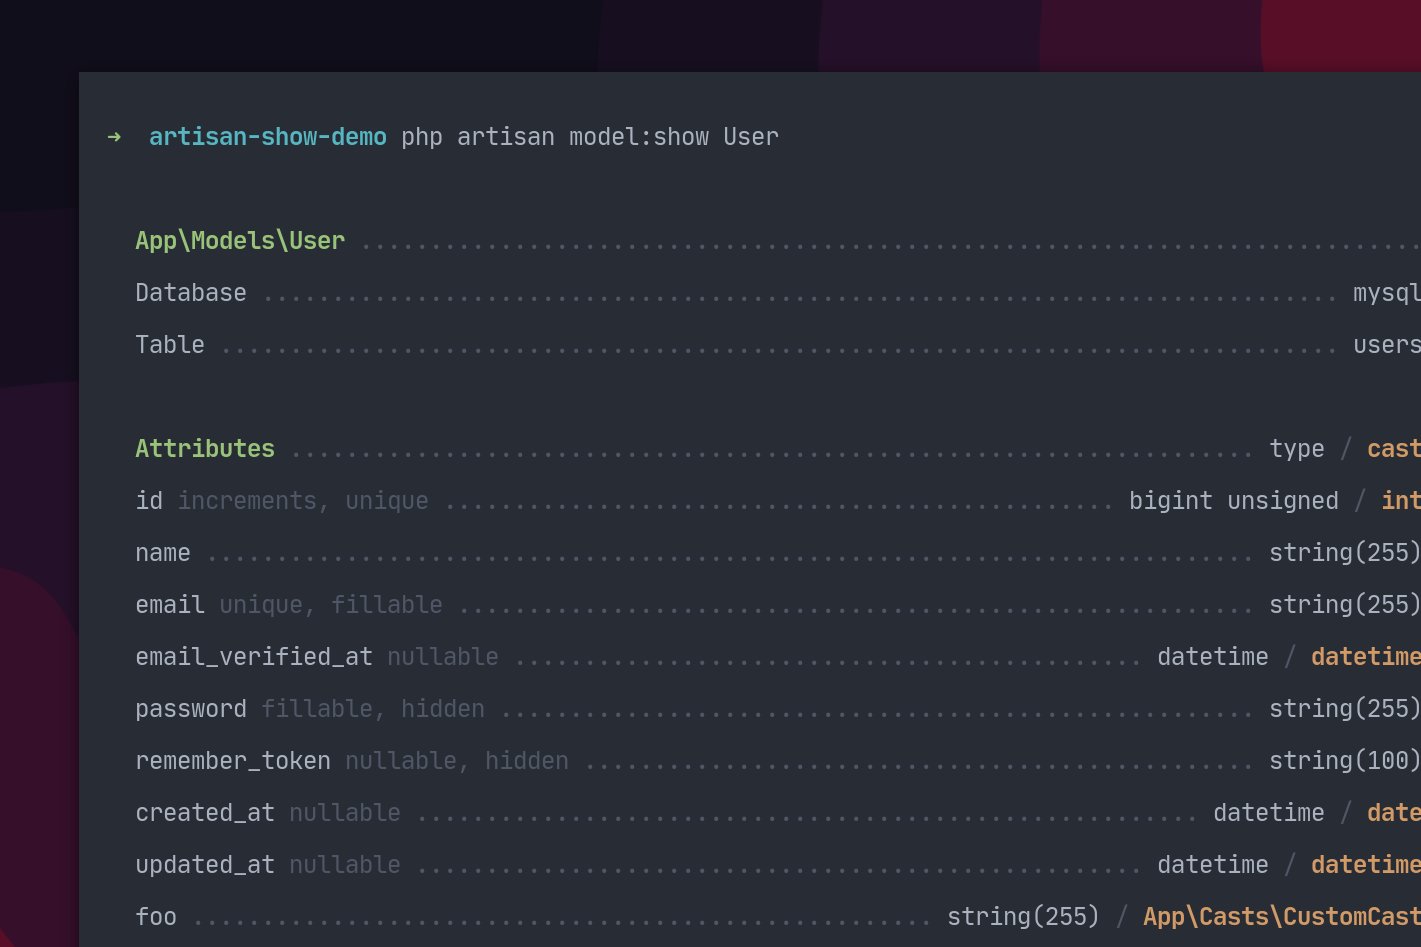Click 'string(255)' in the password row
The height and width of the screenshot is (947, 1421).
[1345, 709]
